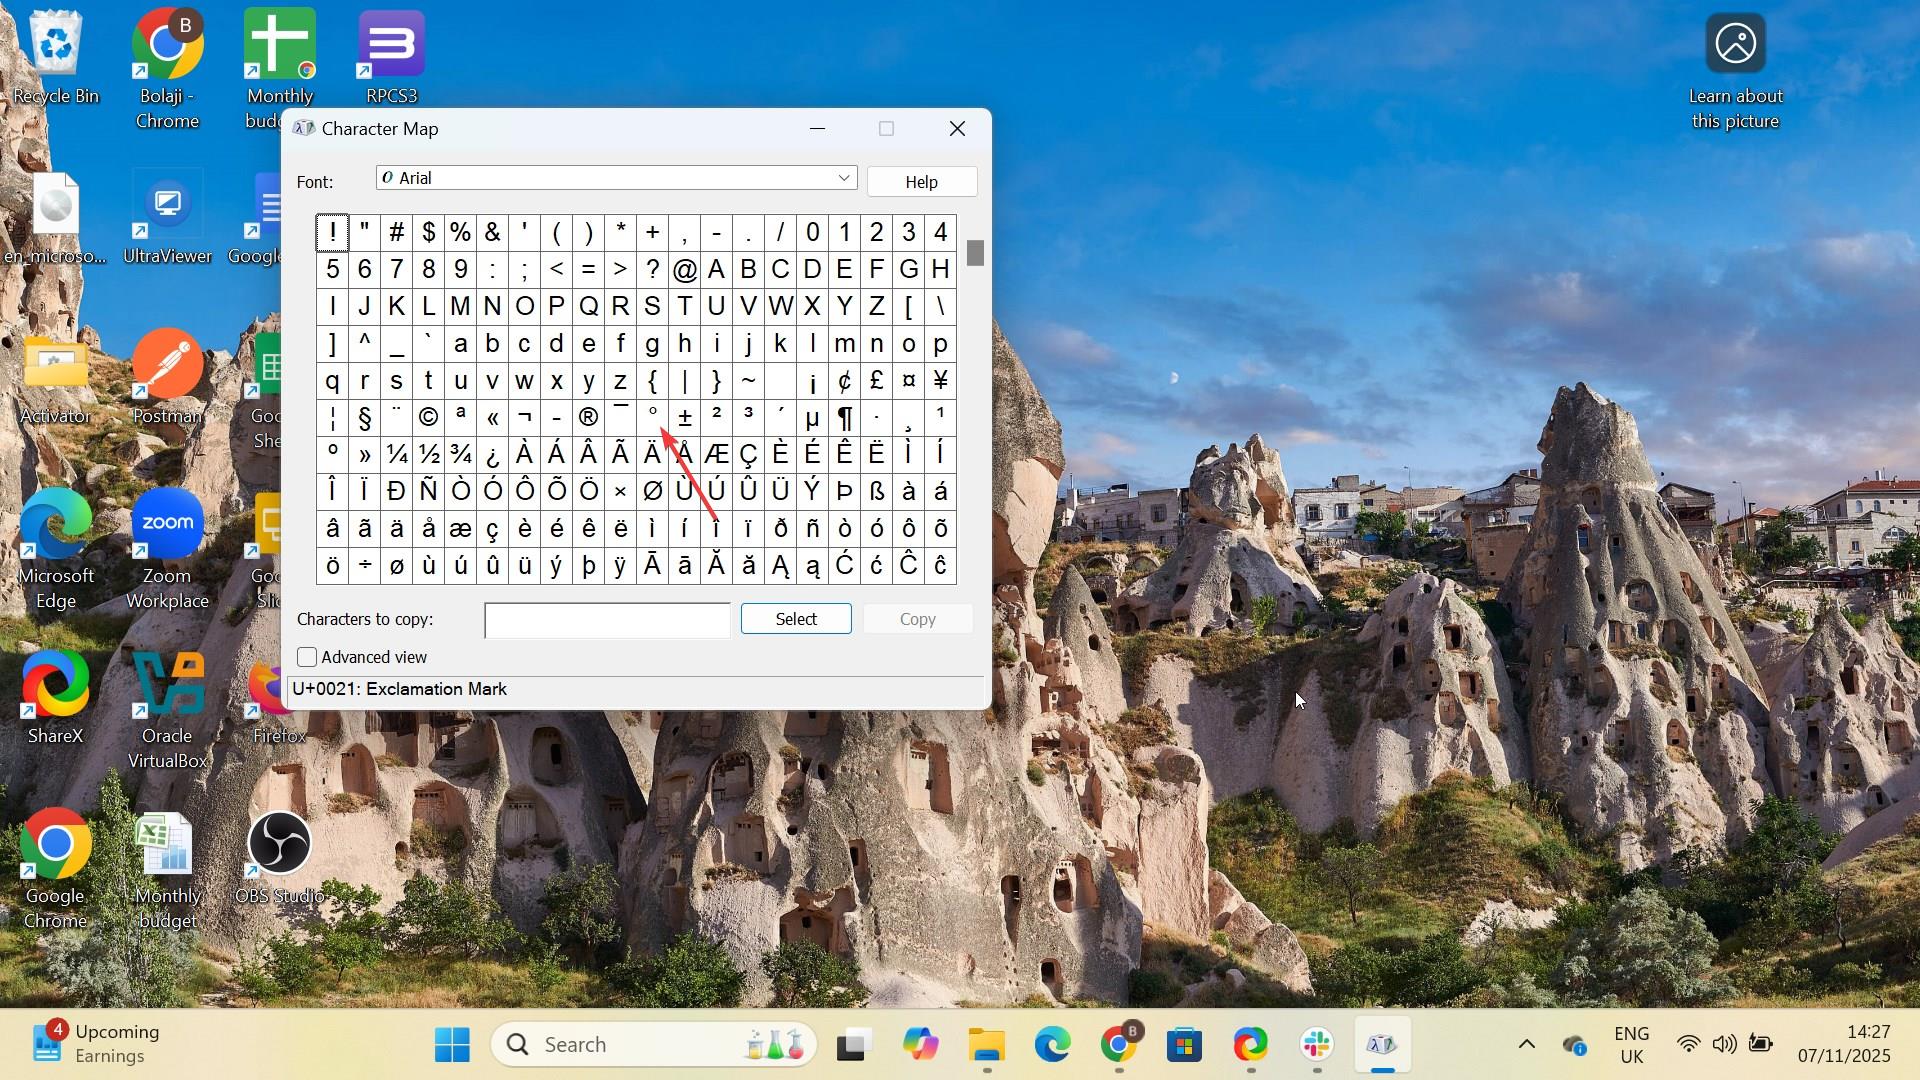The width and height of the screenshot is (1920, 1080).
Task: Open the volume control in tray
Action: (1724, 1045)
